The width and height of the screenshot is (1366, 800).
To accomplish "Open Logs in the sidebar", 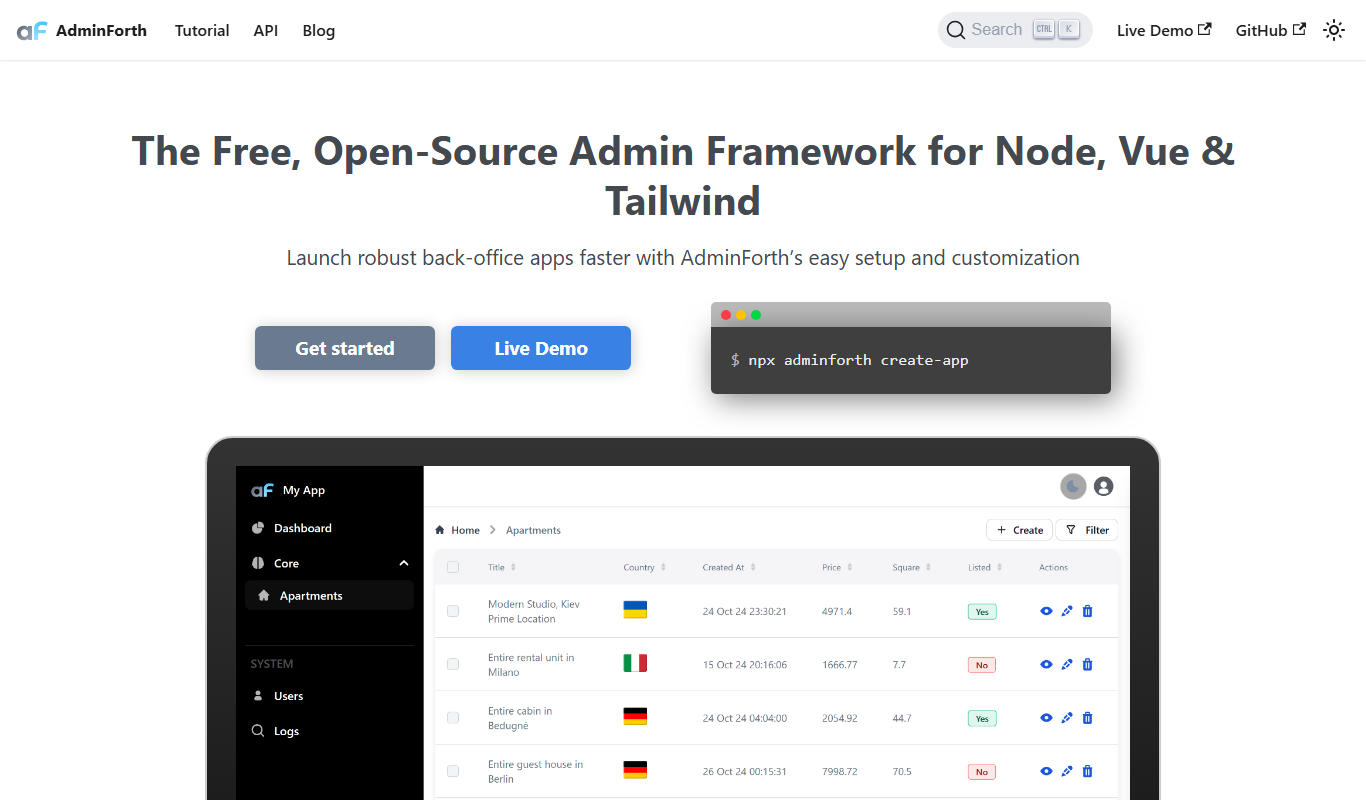I will 286,731.
